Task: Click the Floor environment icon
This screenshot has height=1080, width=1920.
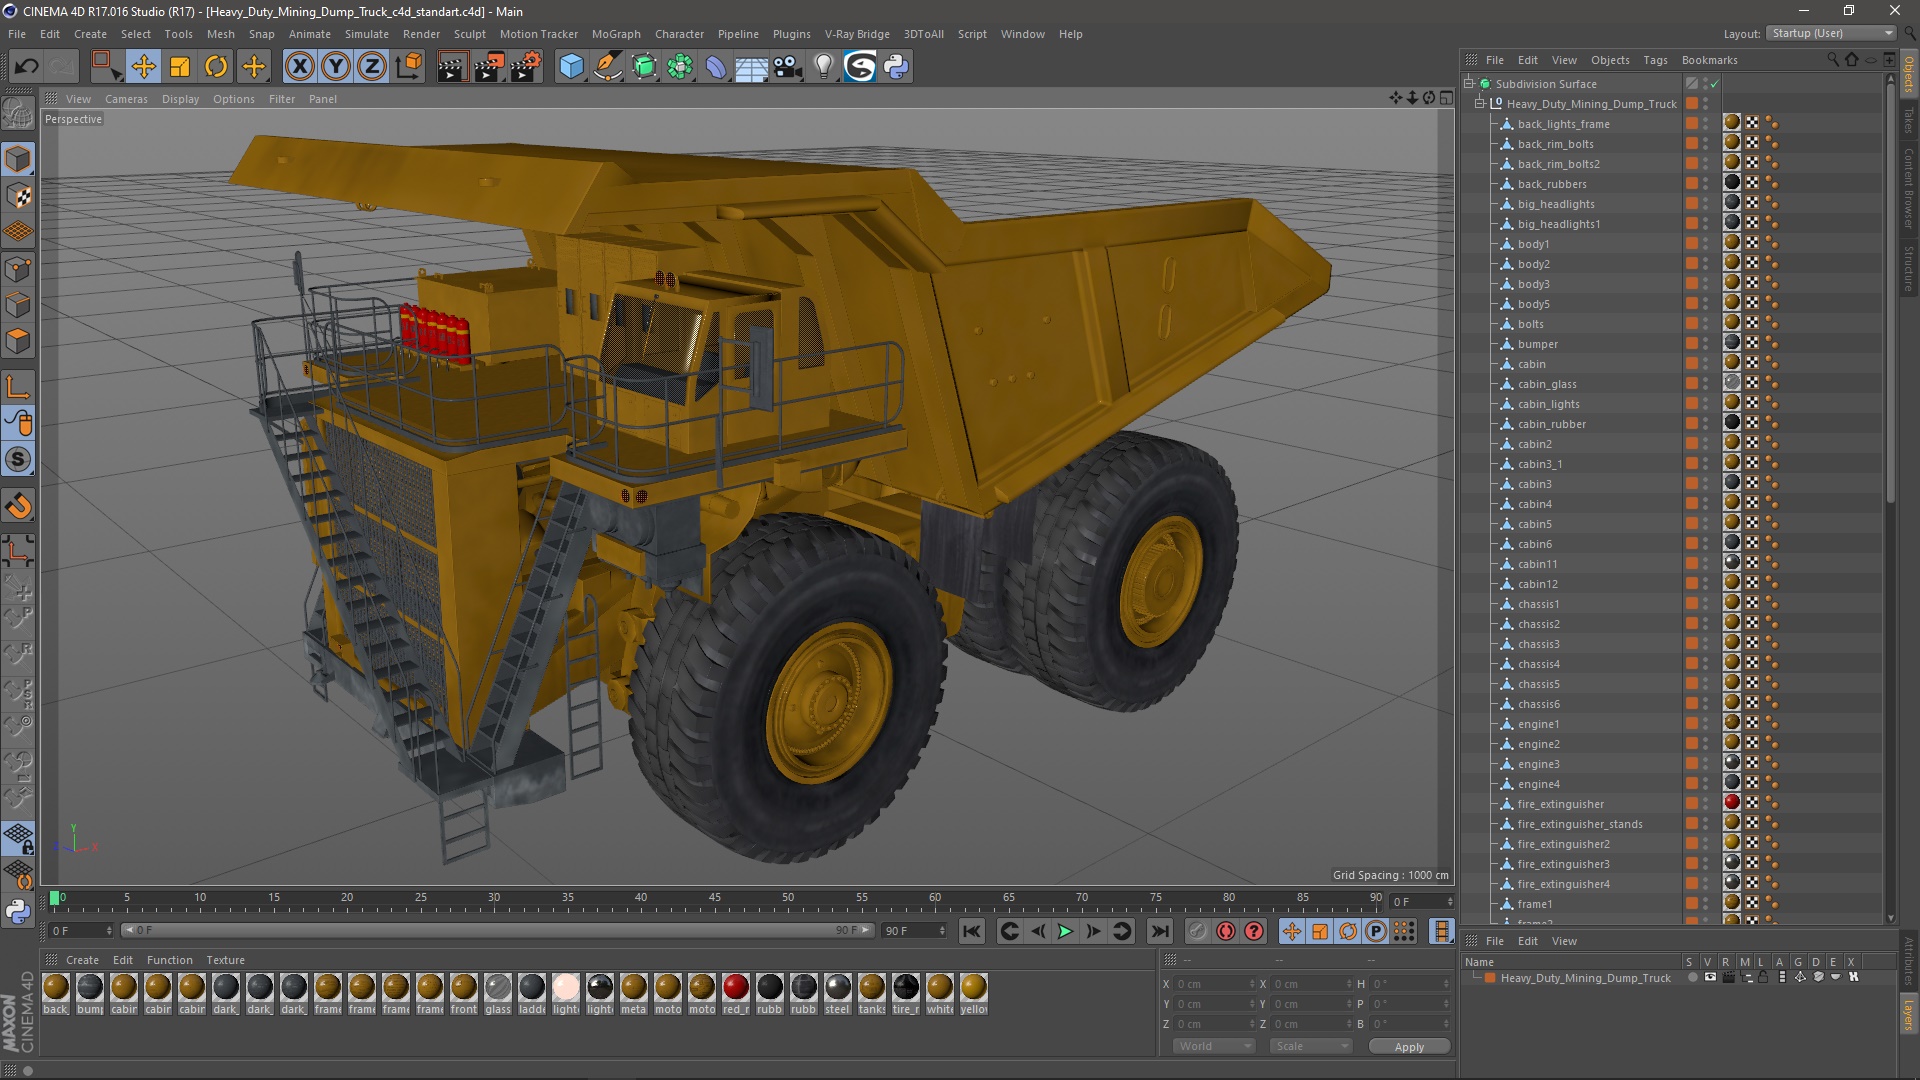Action: pyautogui.click(x=752, y=67)
